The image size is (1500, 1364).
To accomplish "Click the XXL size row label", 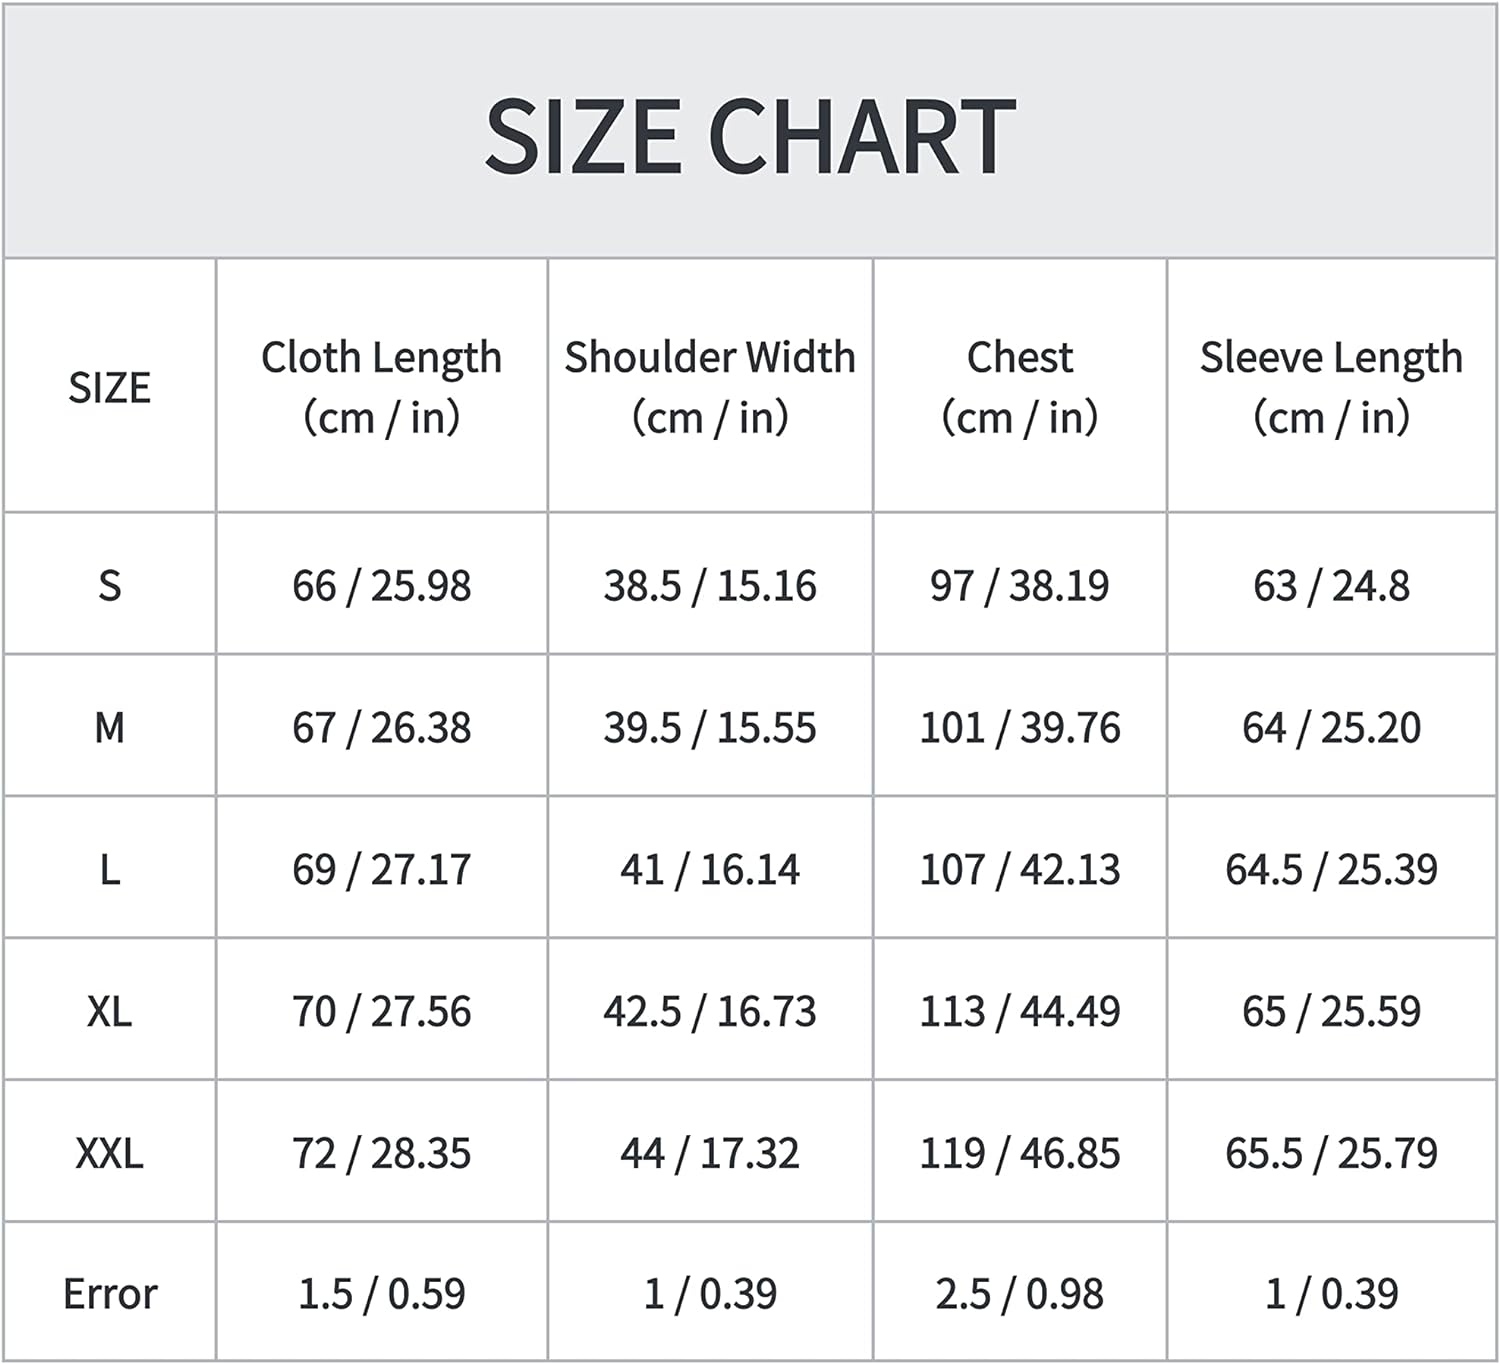I will 110,1154.
